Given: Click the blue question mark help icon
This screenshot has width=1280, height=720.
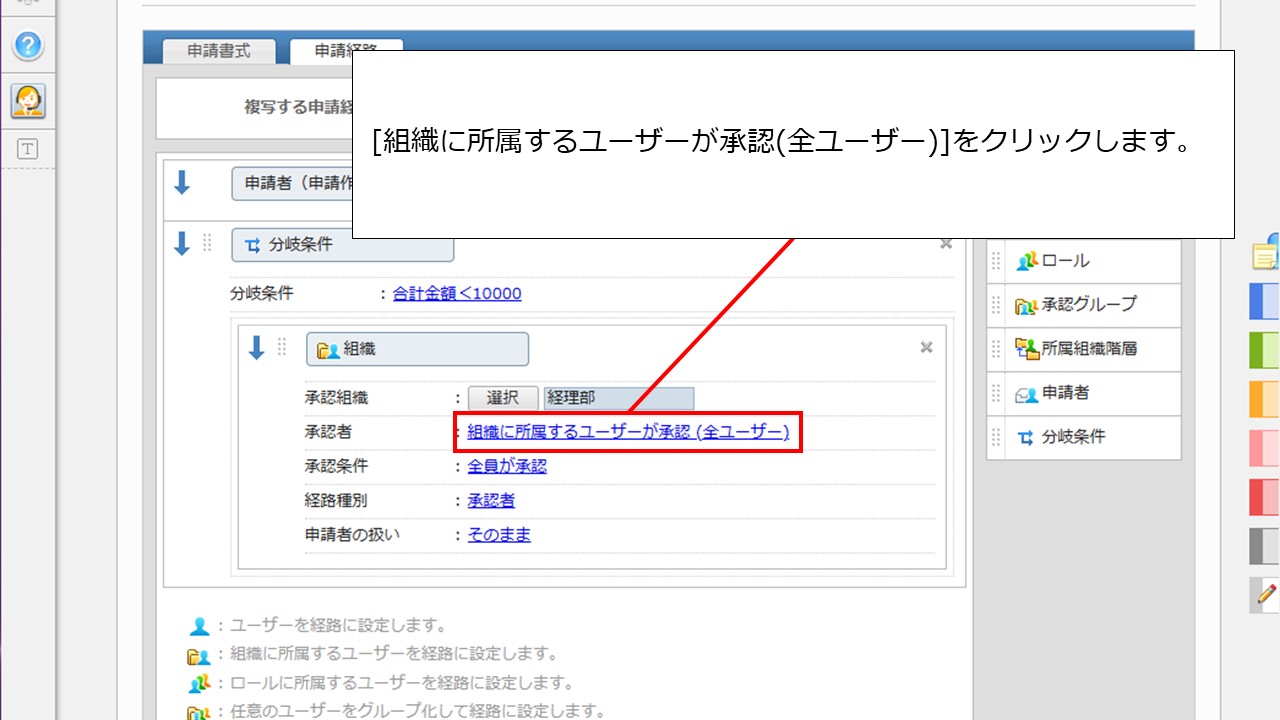Looking at the screenshot, I should (x=28, y=45).
